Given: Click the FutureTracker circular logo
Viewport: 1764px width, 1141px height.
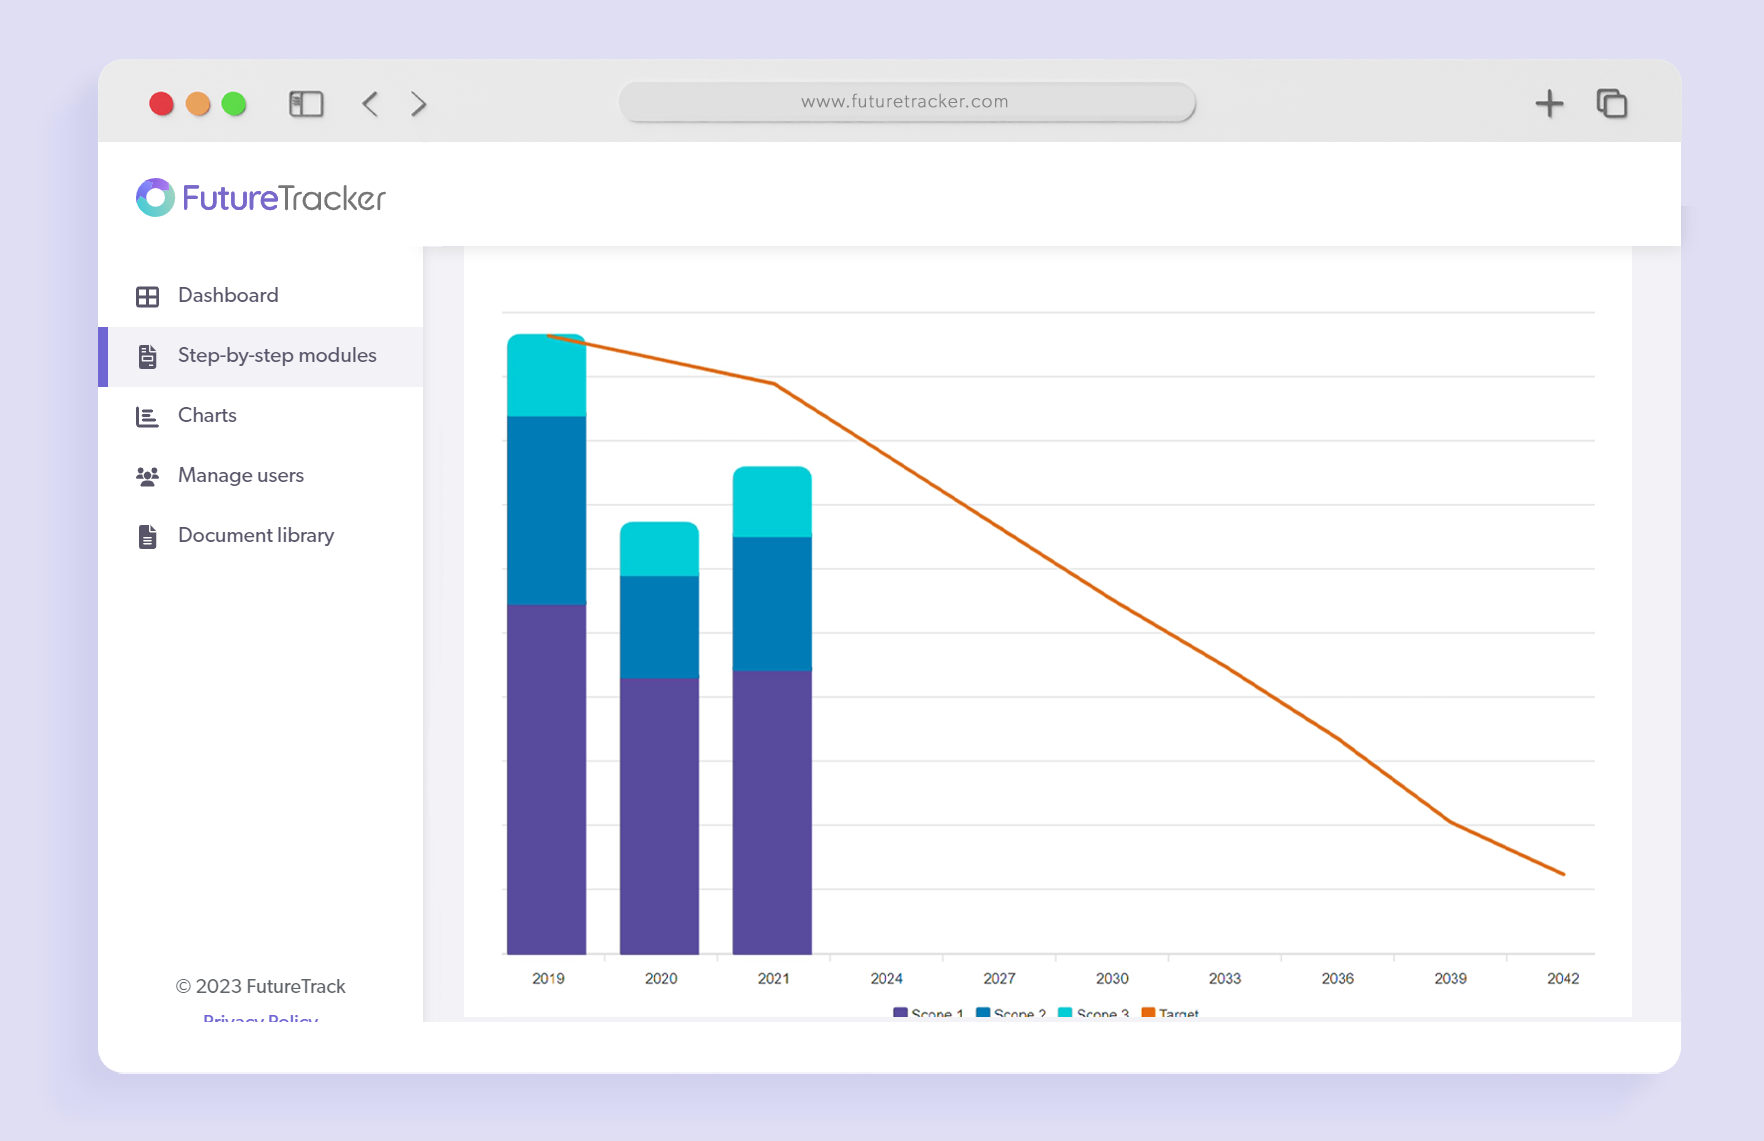Looking at the screenshot, I should click(156, 197).
